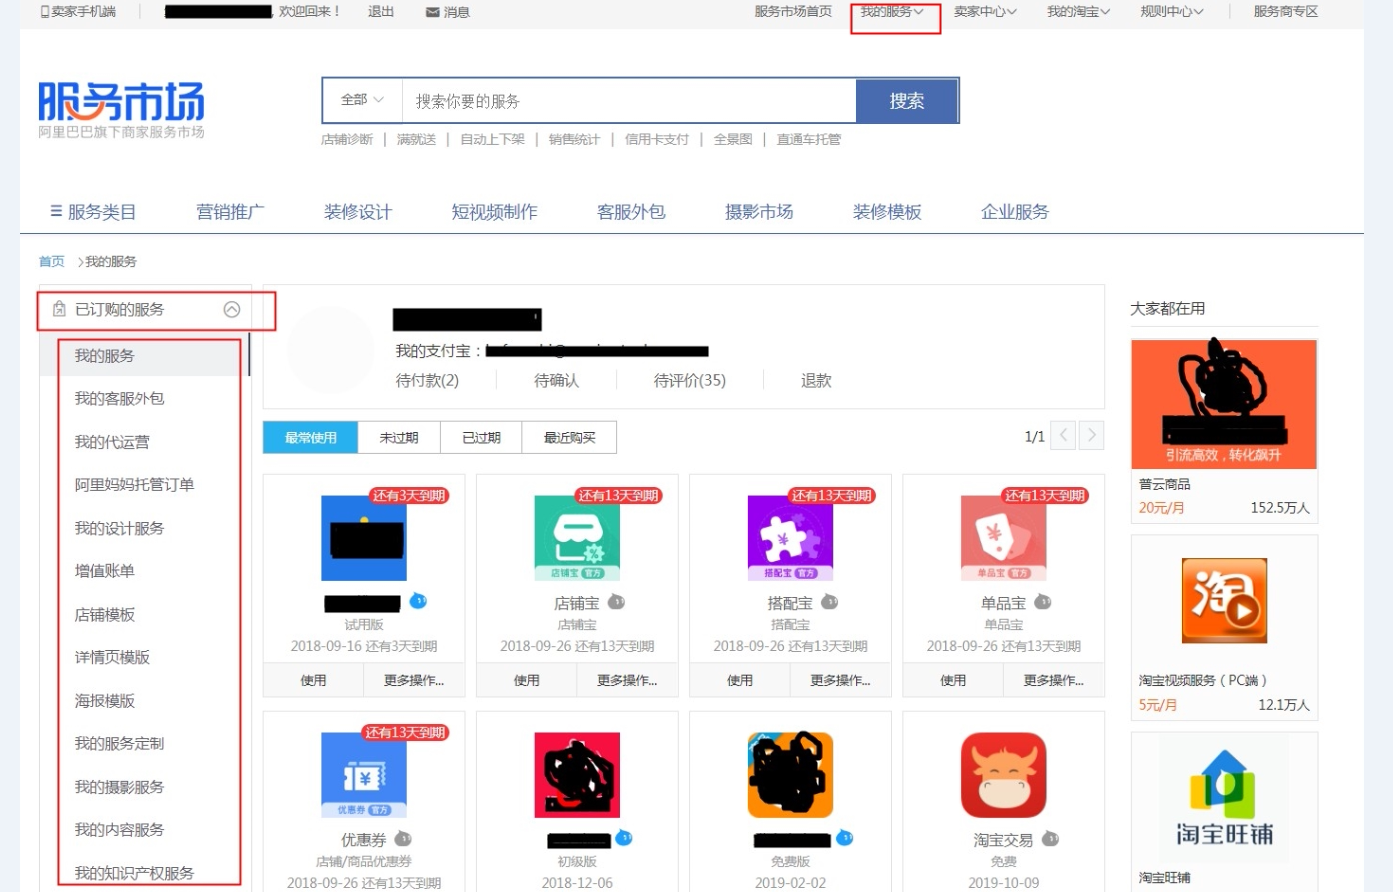The height and width of the screenshot is (892, 1393).
Task: Expand the 我的淘宝 top menu
Action: [x=1078, y=12]
